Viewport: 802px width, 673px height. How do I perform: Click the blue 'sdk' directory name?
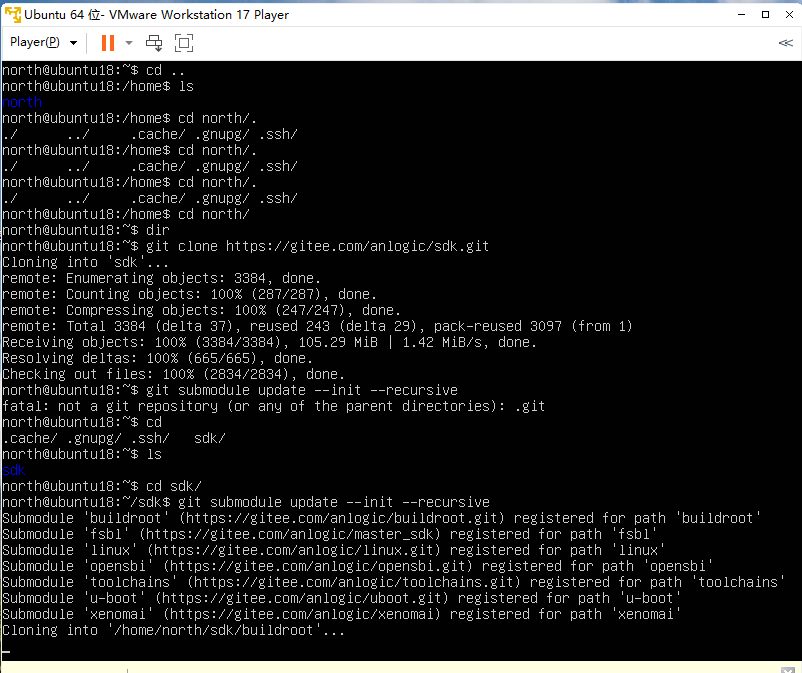(14, 470)
